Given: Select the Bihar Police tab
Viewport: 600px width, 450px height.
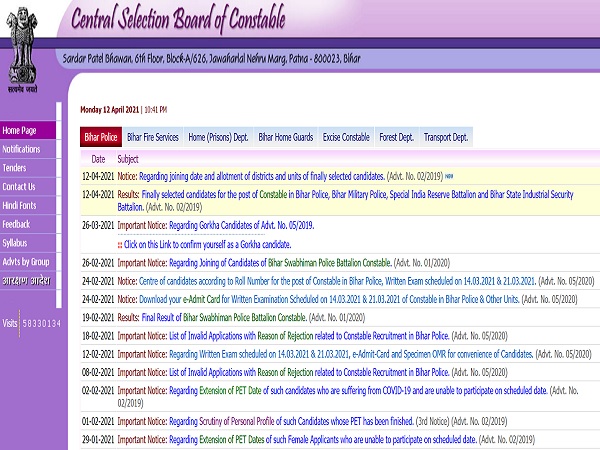Looking at the screenshot, I should [x=101, y=137].
